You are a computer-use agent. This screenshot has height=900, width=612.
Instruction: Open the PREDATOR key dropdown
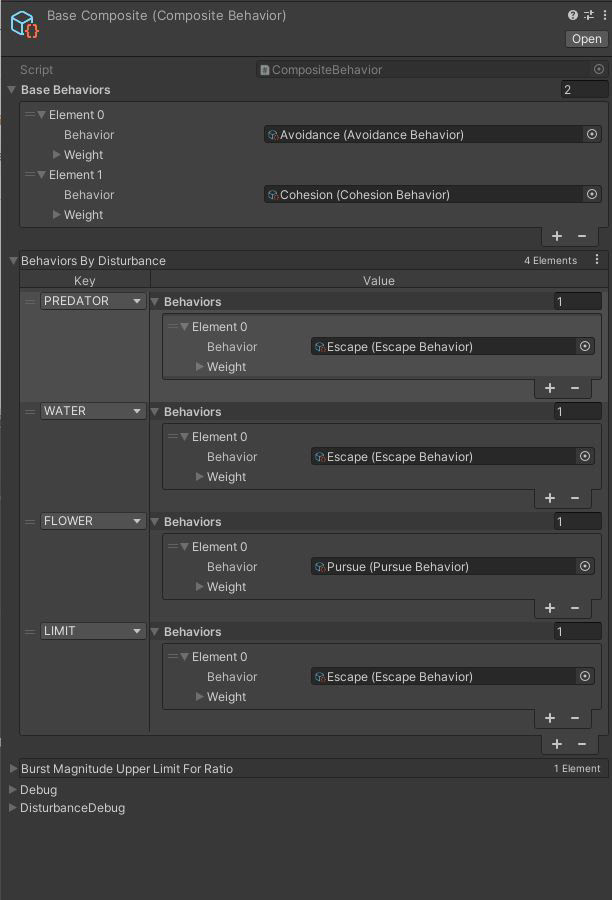tap(93, 301)
